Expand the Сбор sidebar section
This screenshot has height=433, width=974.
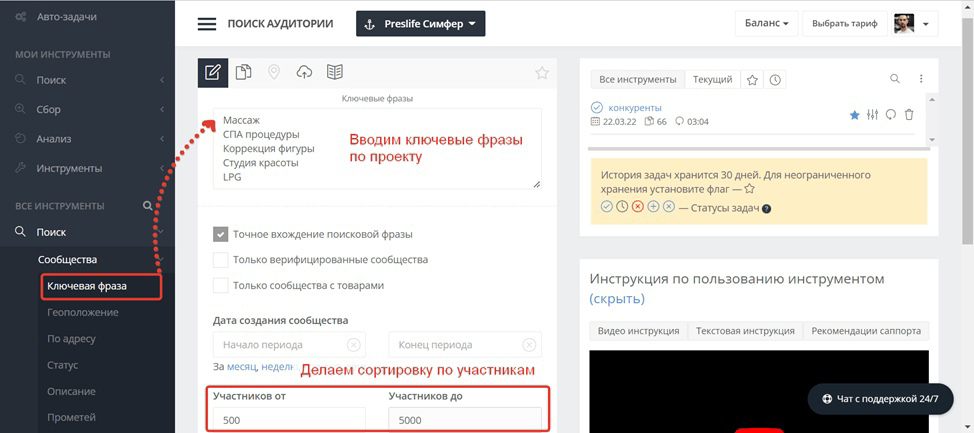[87, 109]
